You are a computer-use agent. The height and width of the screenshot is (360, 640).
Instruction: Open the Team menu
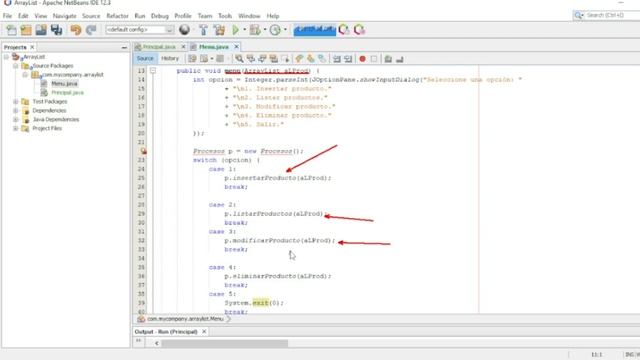(205, 16)
